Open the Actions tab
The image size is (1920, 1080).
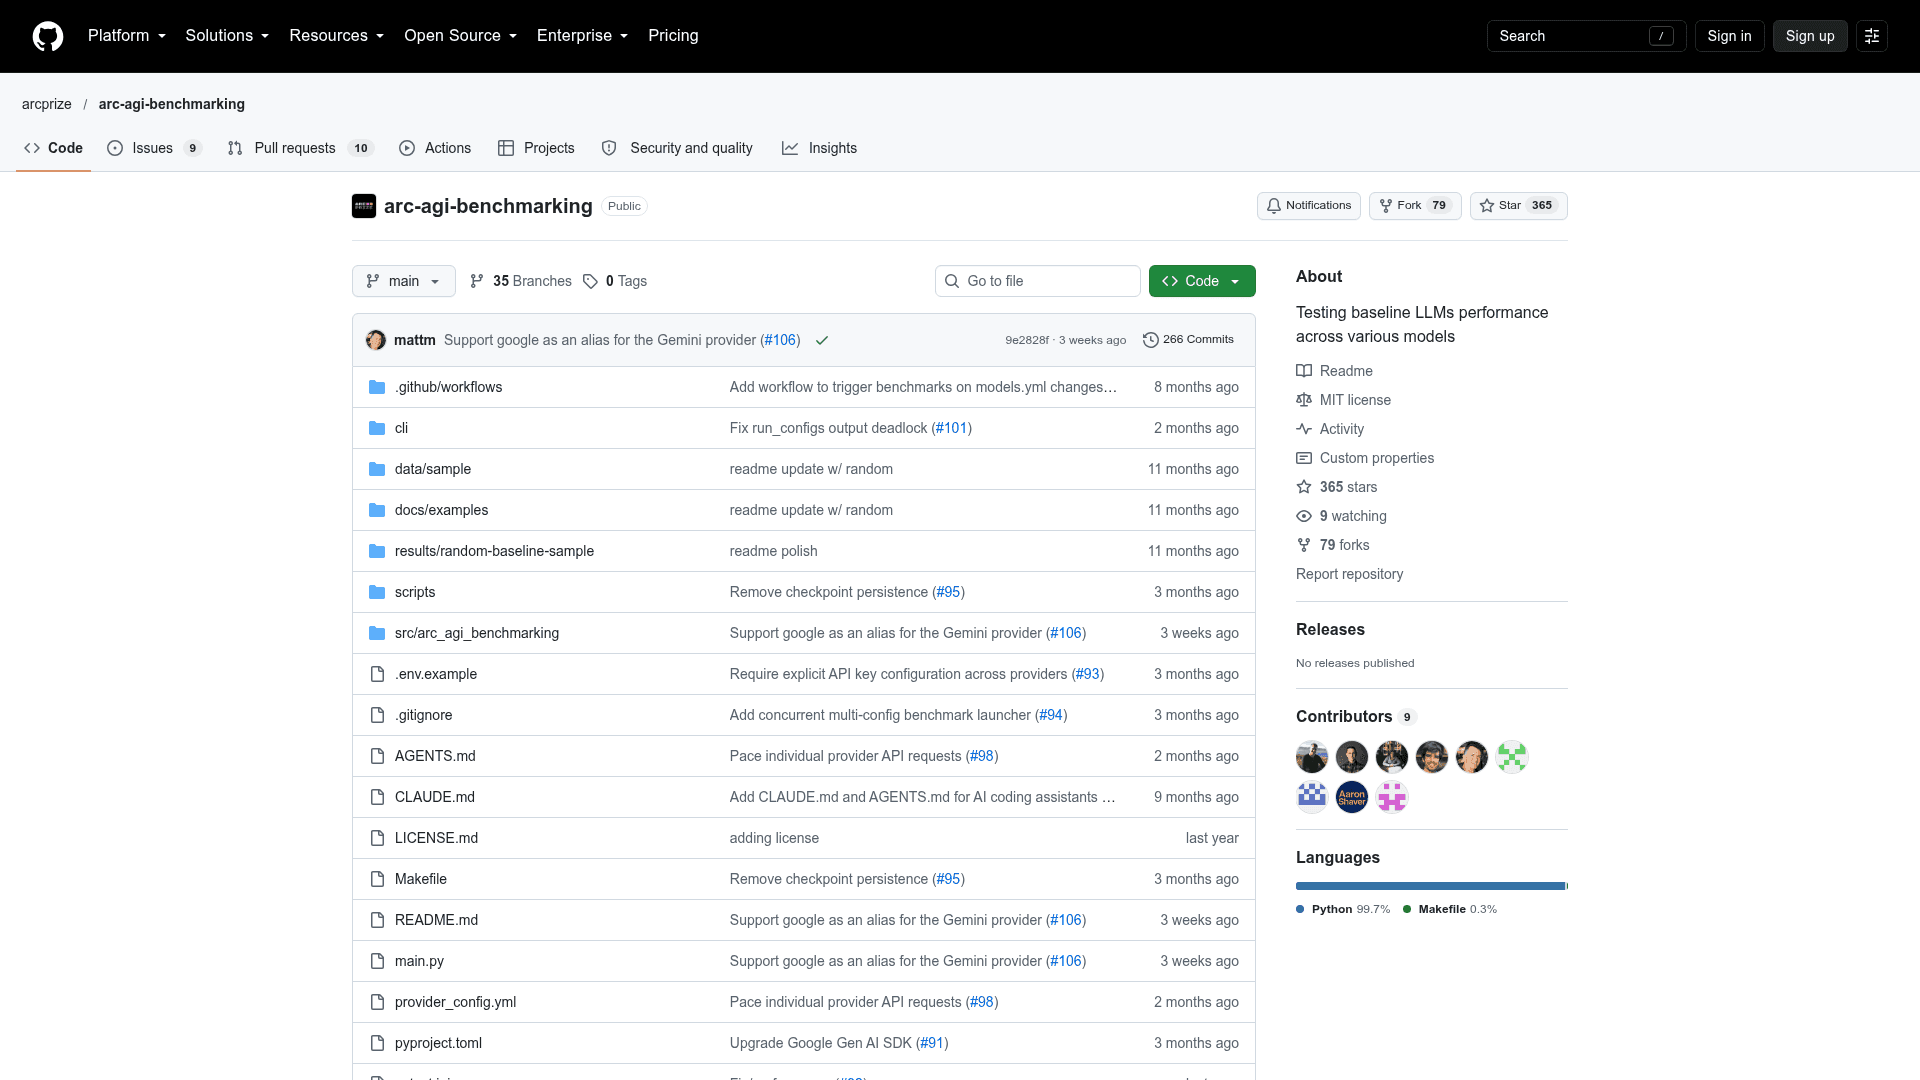pyautogui.click(x=435, y=148)
